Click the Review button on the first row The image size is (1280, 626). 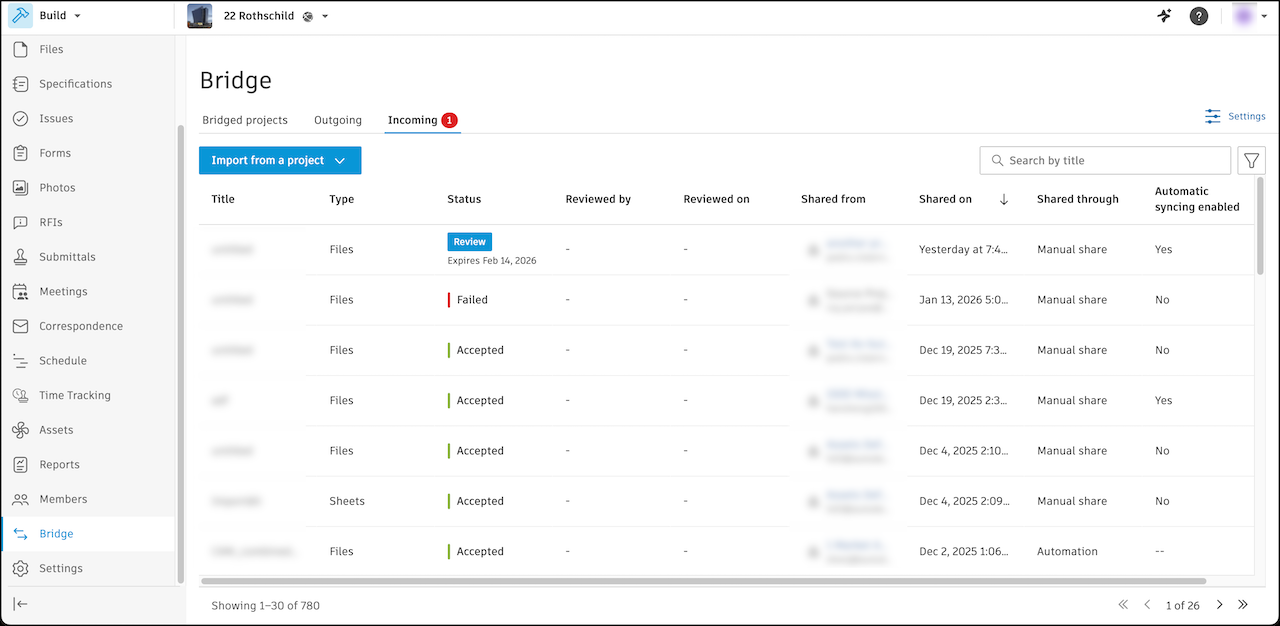tap(469, 241)
